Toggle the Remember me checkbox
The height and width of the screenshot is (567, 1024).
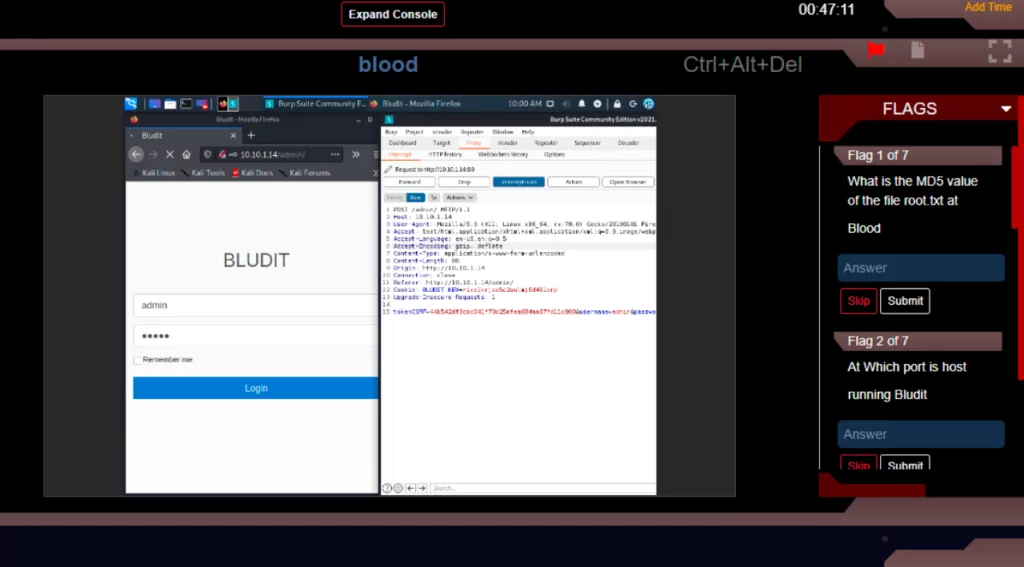pos(137,360)
